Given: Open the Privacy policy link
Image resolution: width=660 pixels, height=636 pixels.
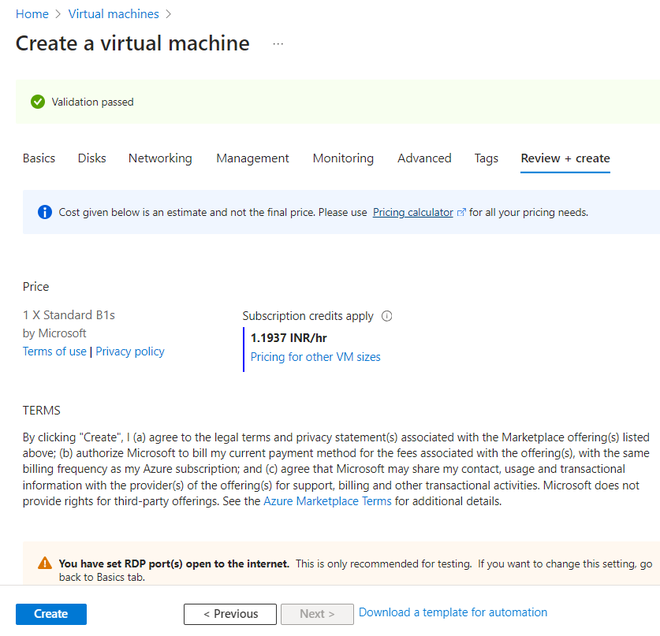Looking at the screenshot, I should [130, 351].
